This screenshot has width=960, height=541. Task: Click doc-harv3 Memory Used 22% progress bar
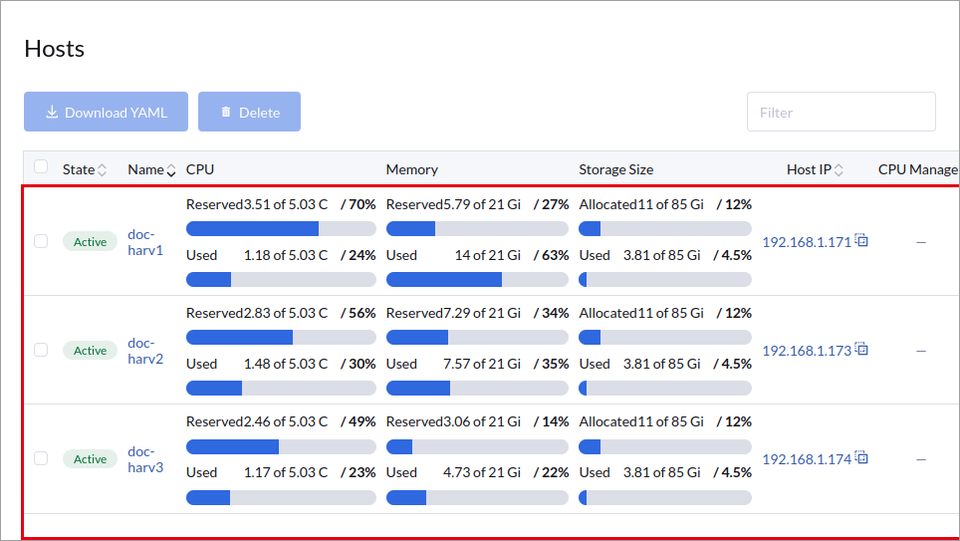(x=478, y=497)
